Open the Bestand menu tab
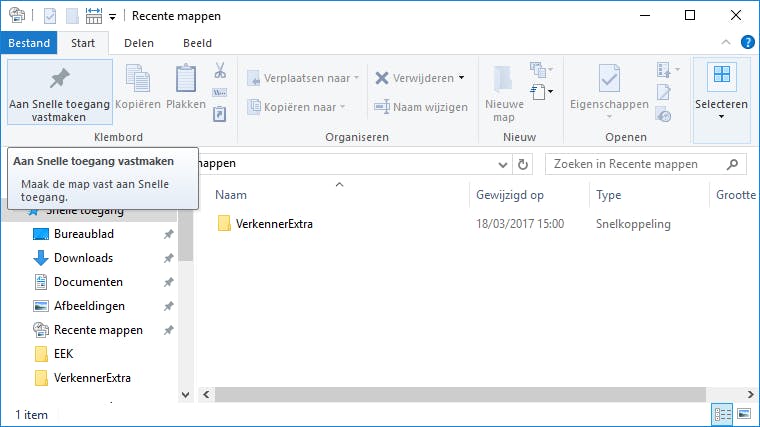Screen dimensions: 760x427 (28, 43)
